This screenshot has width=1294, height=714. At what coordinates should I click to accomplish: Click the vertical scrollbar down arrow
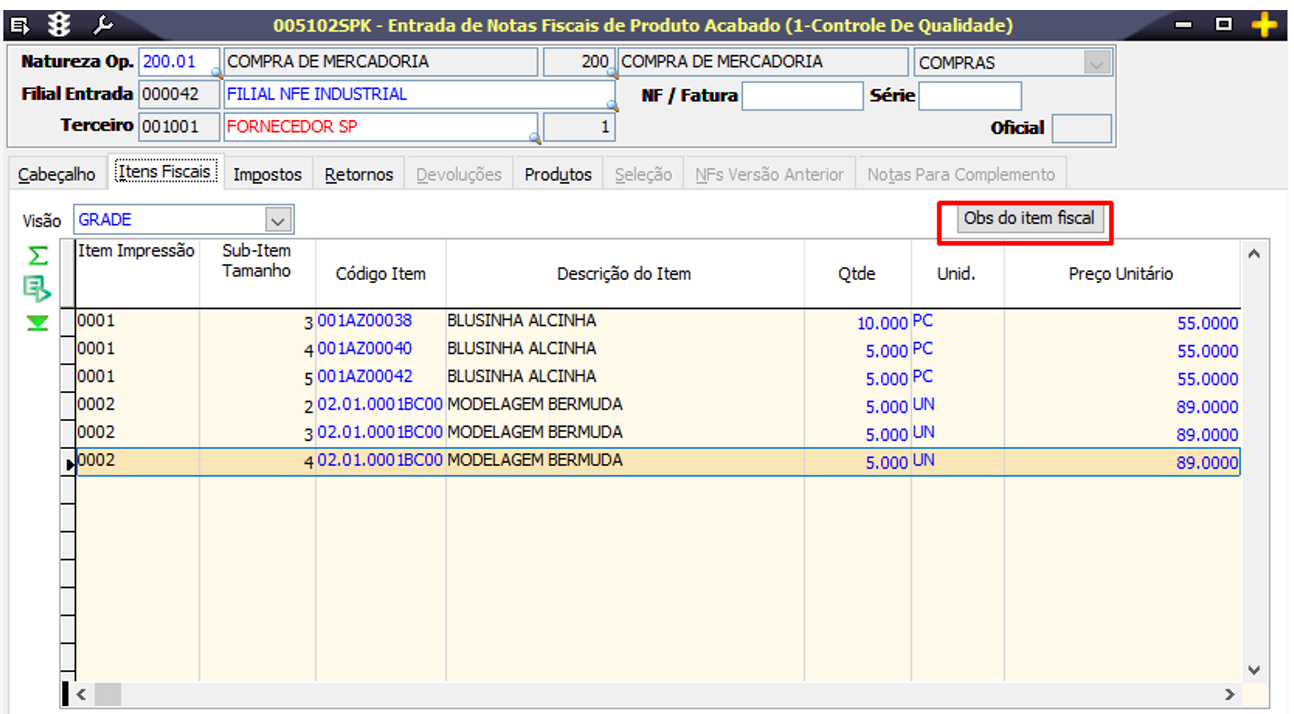coord(1254,669)
